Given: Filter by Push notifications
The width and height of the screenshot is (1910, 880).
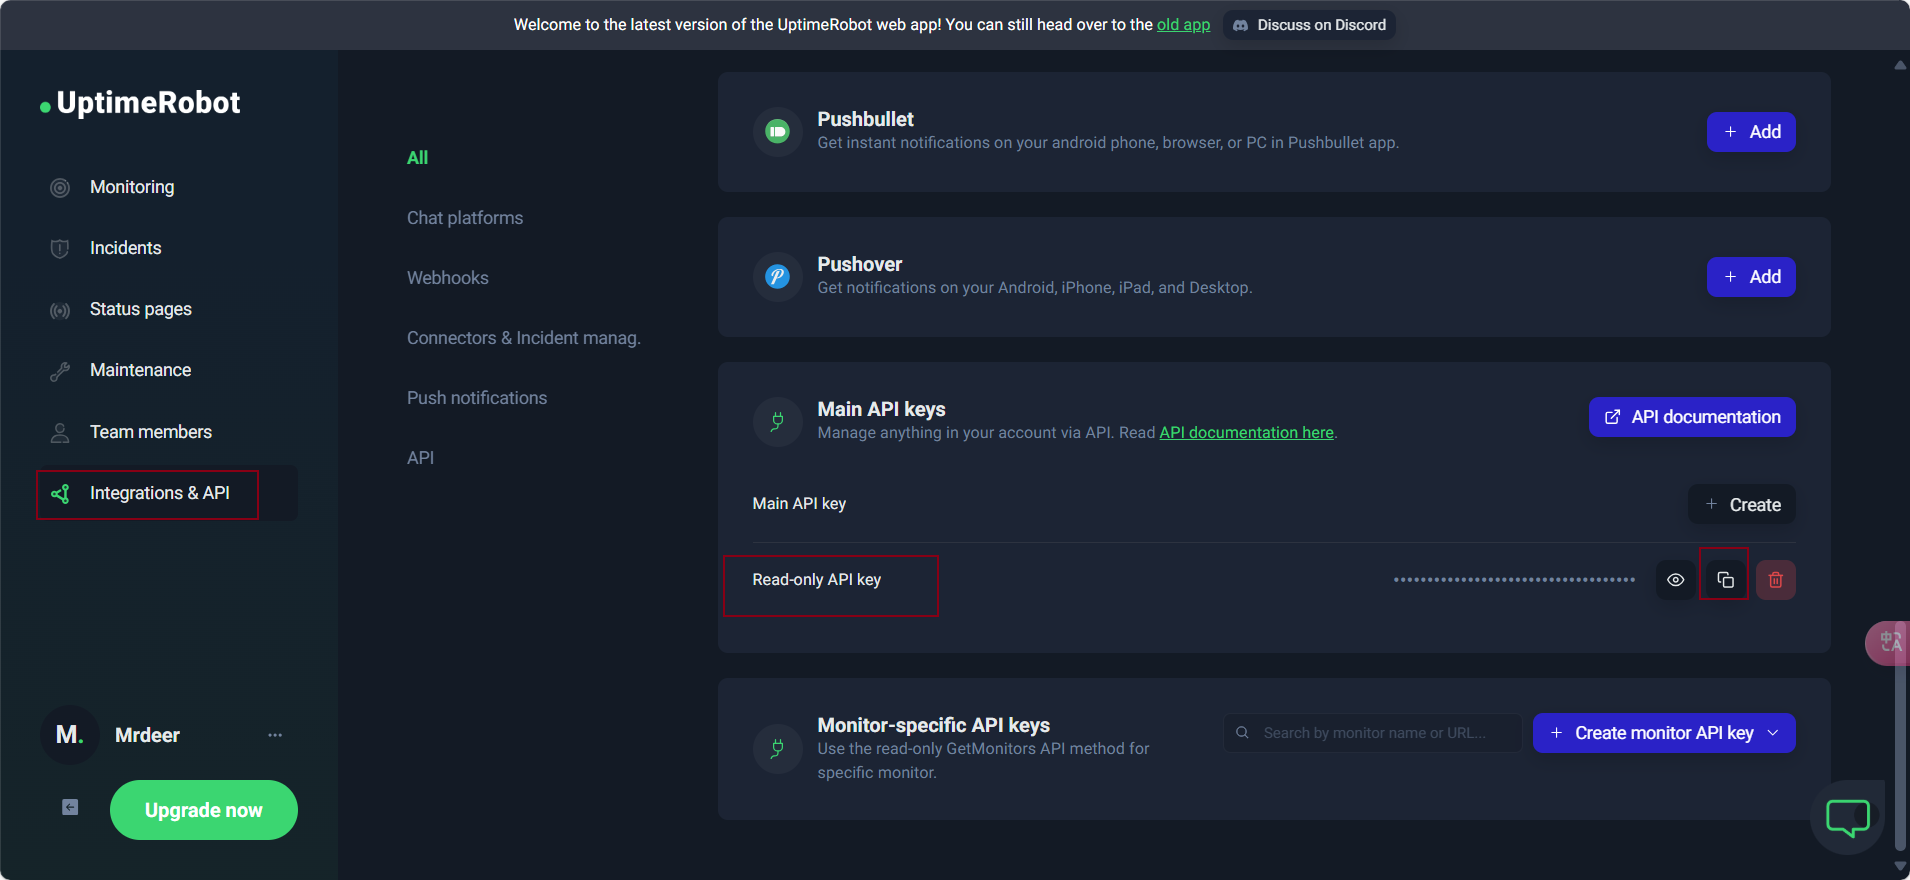Looking at the screenshot, I should [x=477, y=398].
